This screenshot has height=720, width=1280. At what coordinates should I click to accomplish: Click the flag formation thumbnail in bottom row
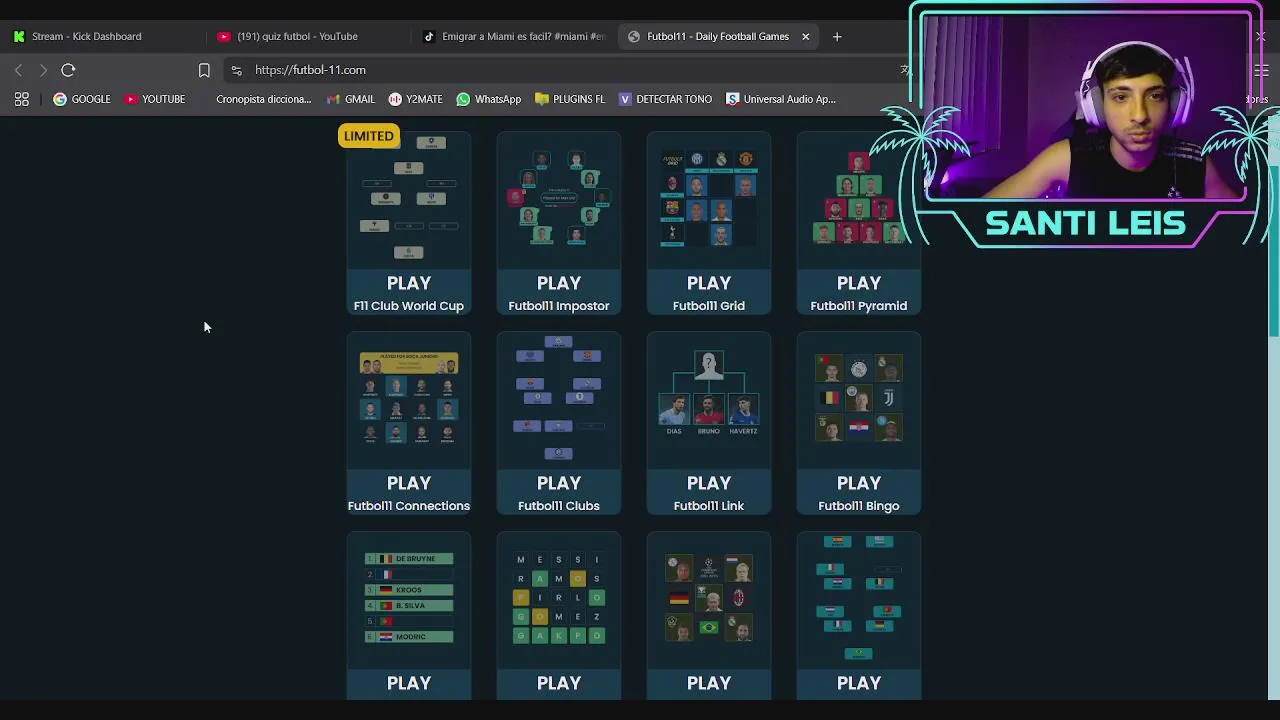tap(859, 598)
